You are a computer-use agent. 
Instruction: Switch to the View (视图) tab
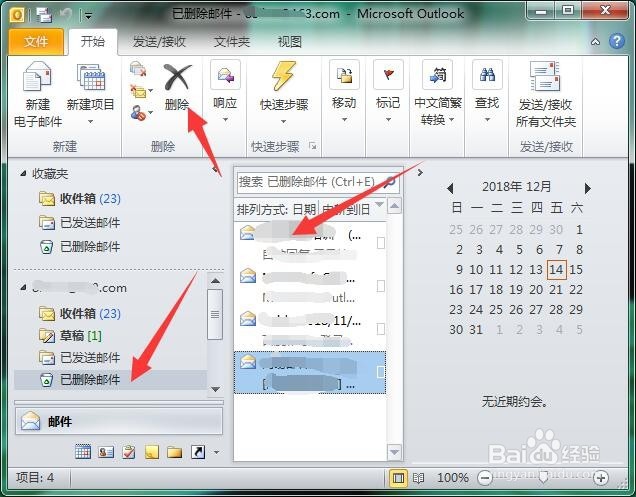[289, 41]
